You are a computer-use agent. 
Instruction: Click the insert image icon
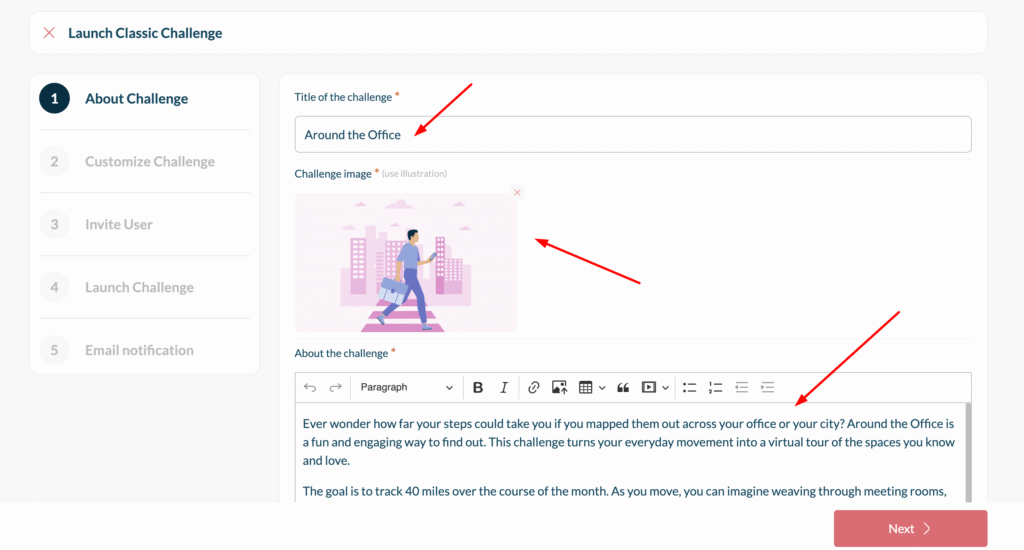pyautogui.click(x=559, y=387)
